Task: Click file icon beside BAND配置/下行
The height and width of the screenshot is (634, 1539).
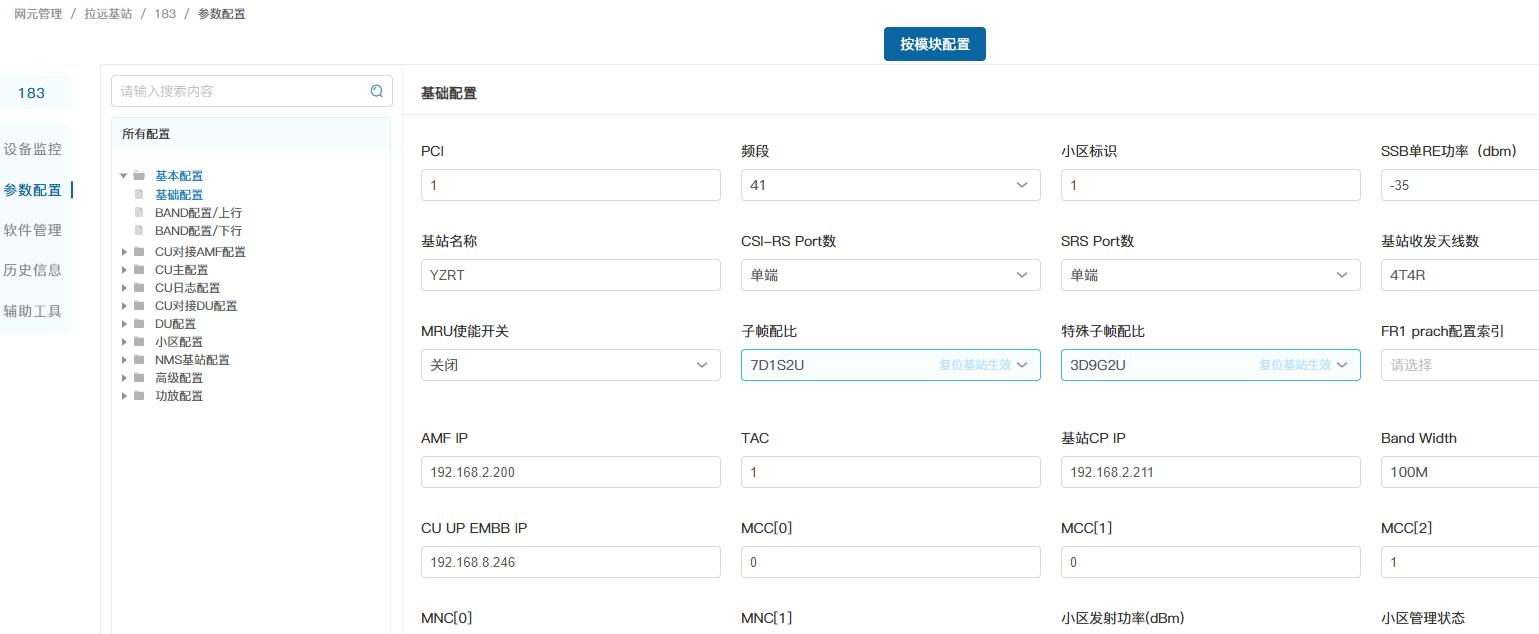Action: click(x=139, y=230)
